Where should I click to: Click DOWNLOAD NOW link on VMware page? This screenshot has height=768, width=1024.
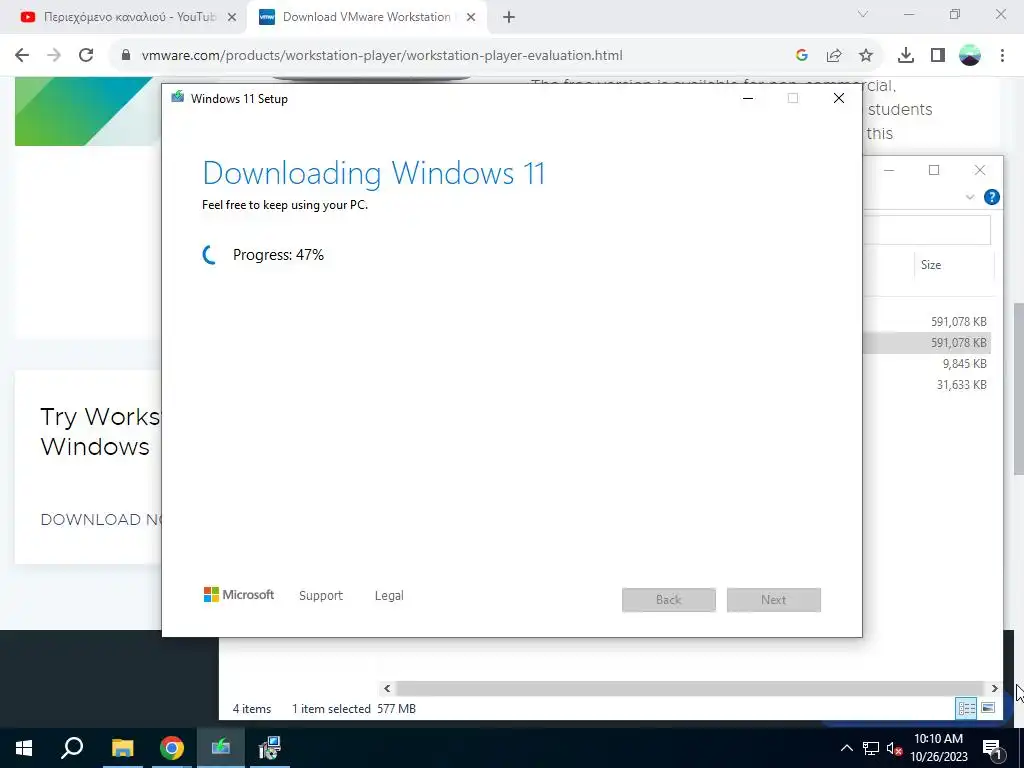[101, 520]
